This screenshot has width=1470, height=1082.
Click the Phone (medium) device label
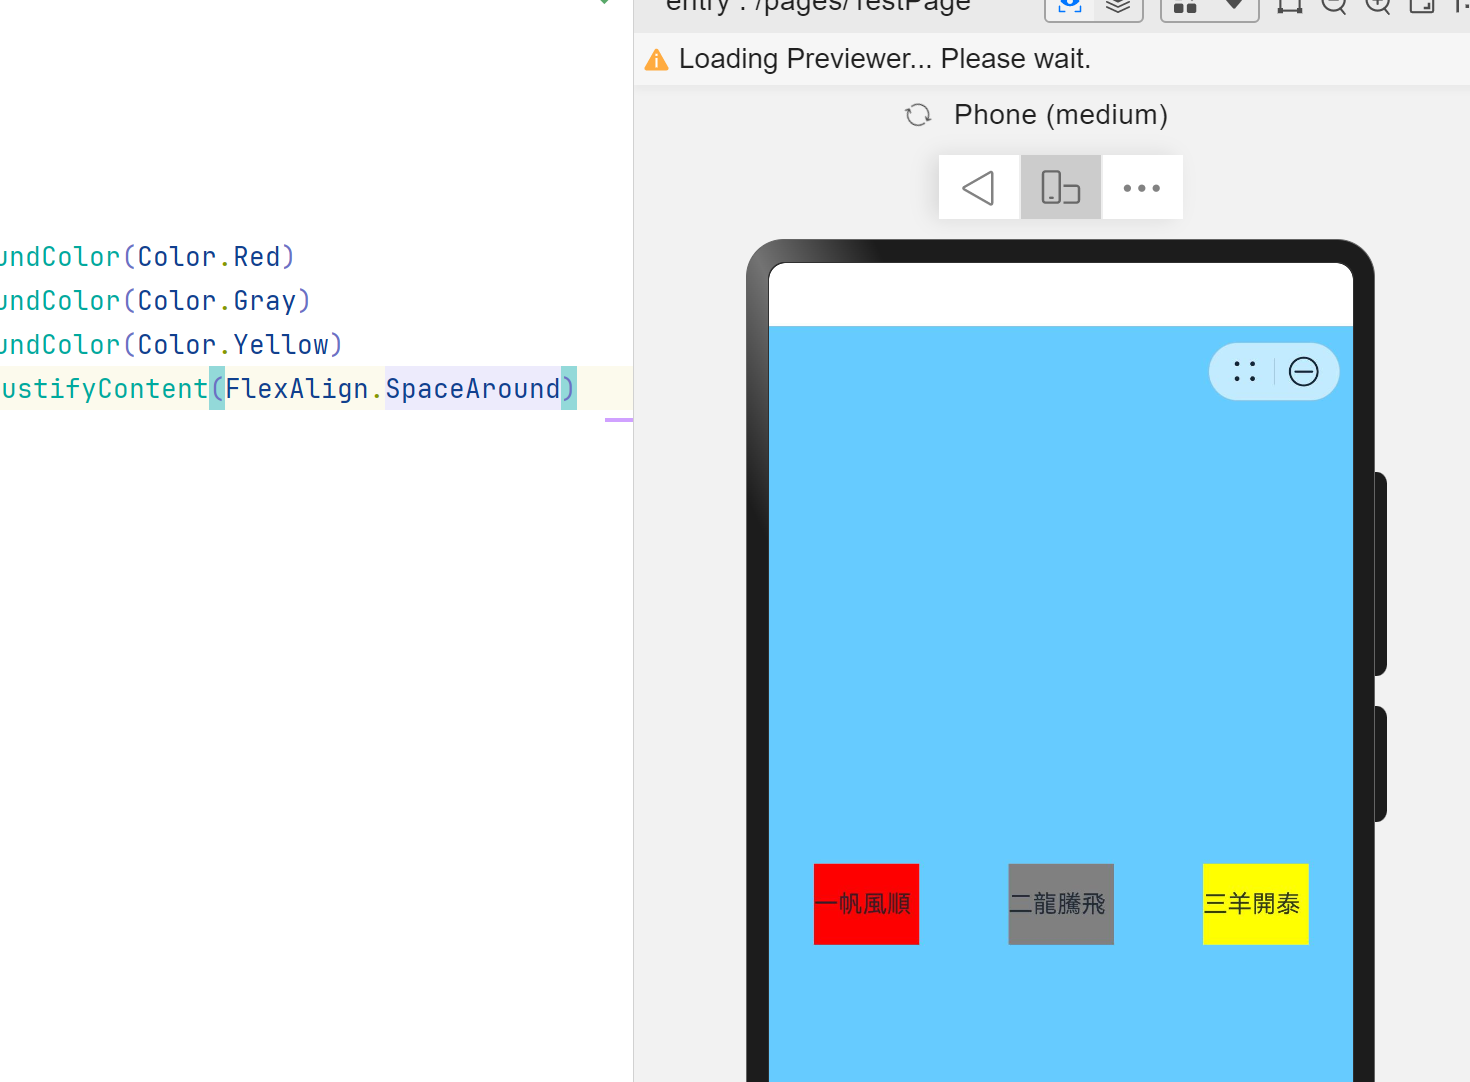click(1061, 115)
